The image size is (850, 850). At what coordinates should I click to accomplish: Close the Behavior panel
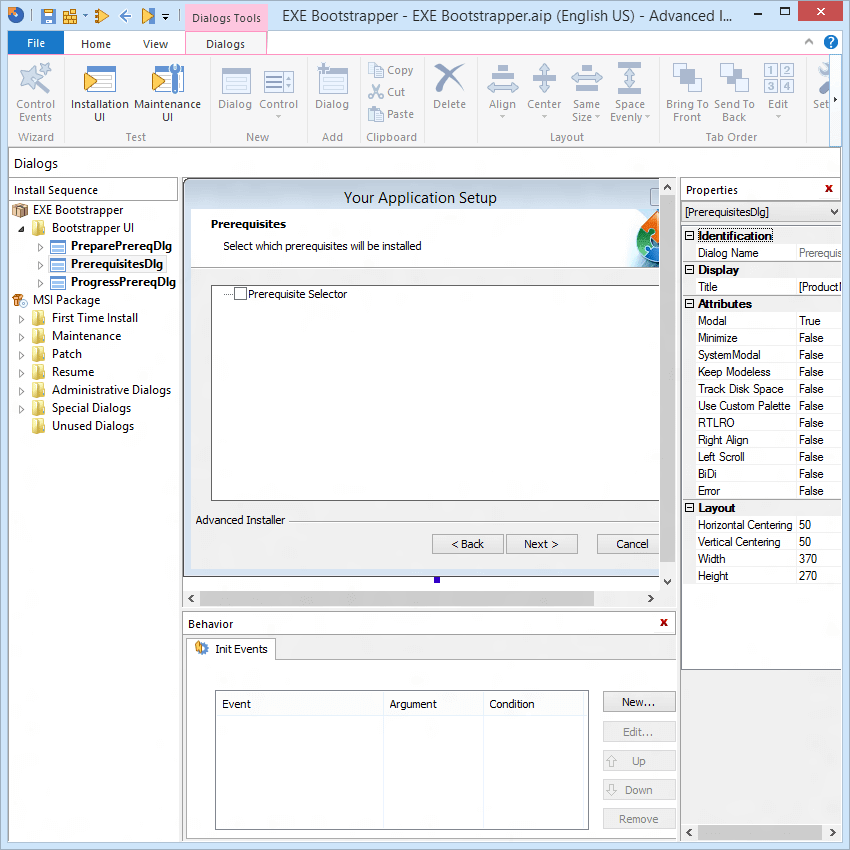coord(664,622)
